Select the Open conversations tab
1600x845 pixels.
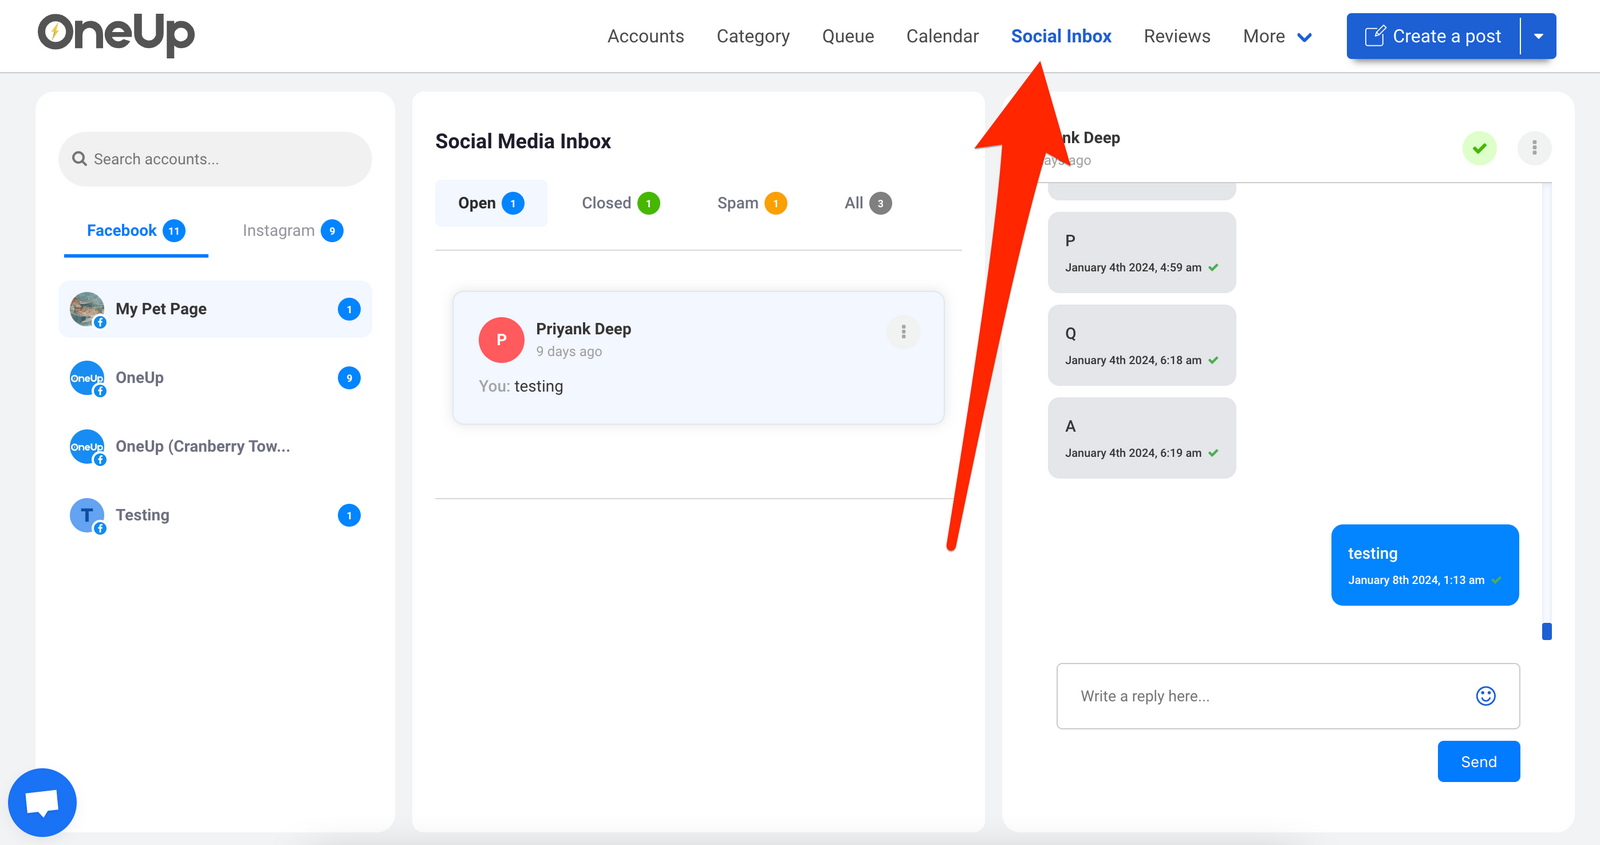tap(491, 203)
